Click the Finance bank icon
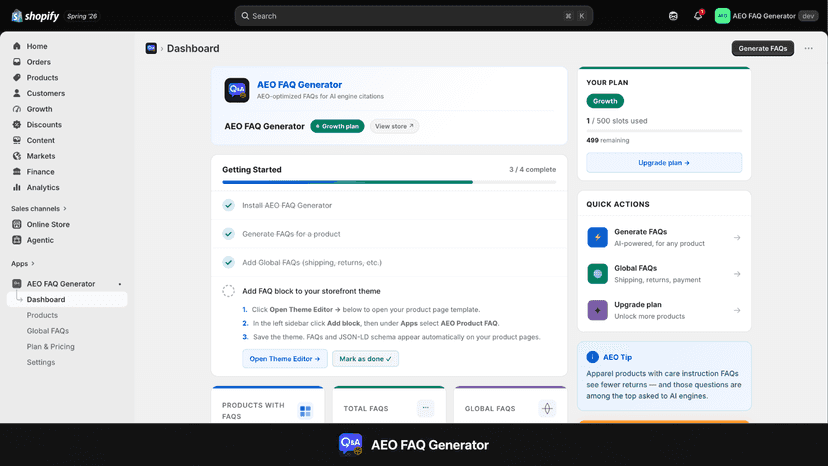Image resolution: width=828 pixels, height=466 pixels. coord(17,172)
